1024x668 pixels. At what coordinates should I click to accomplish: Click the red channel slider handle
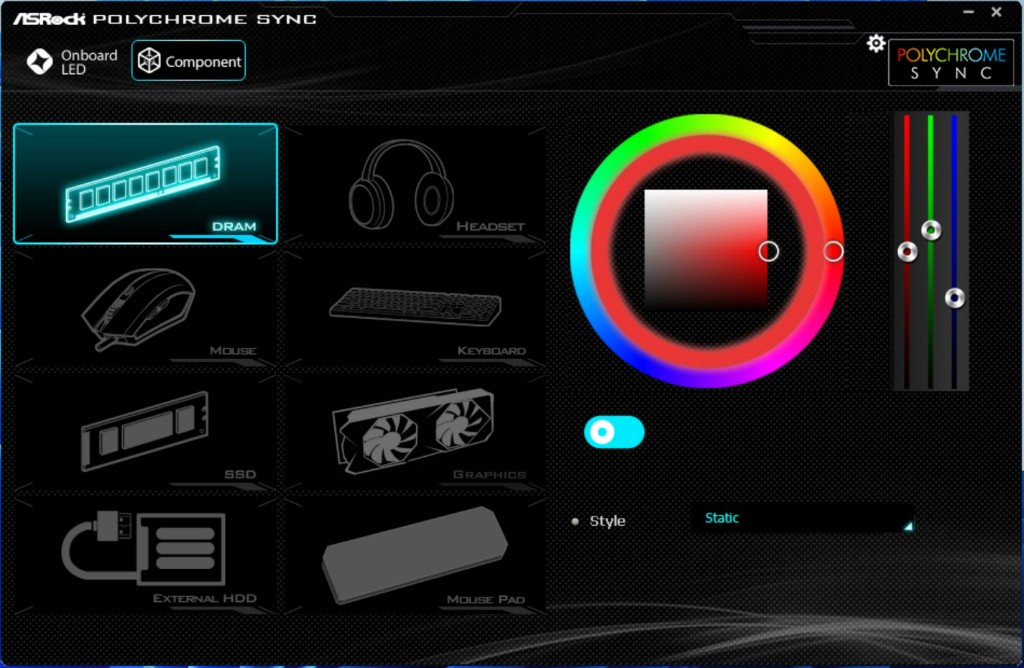[x=907, y=251]
